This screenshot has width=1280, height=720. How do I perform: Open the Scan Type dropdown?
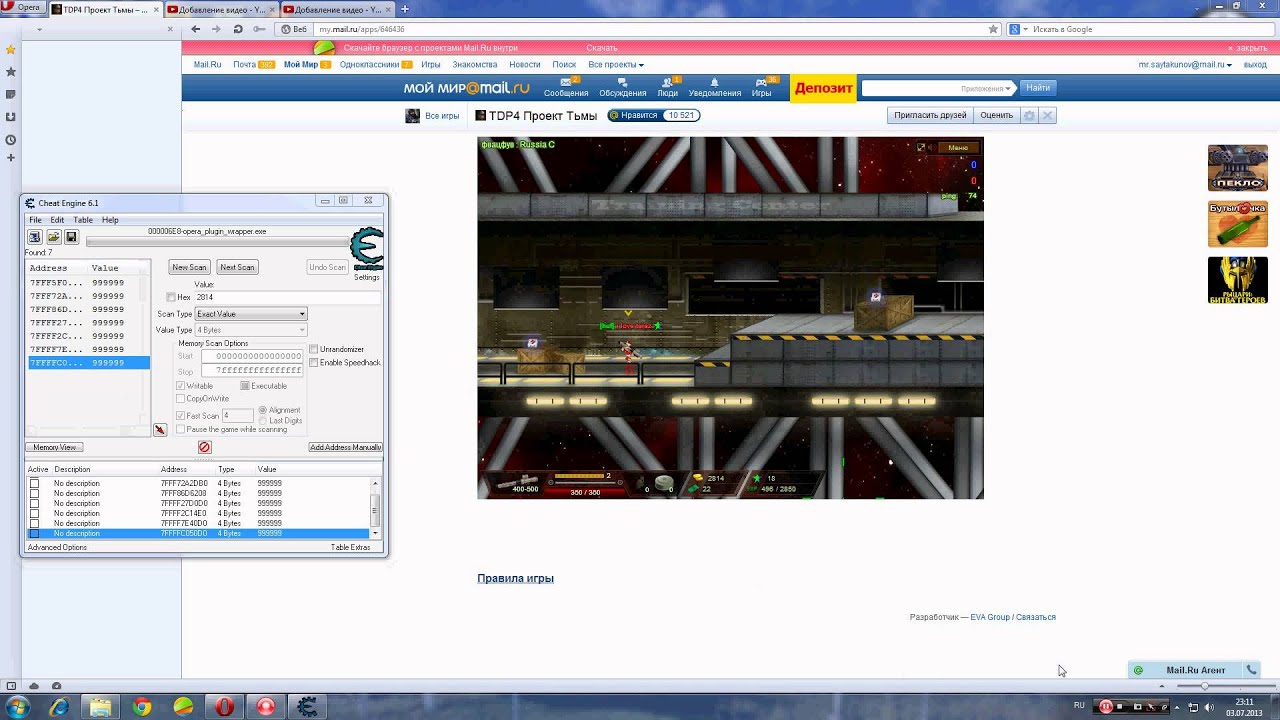click(x=251, y=314)
